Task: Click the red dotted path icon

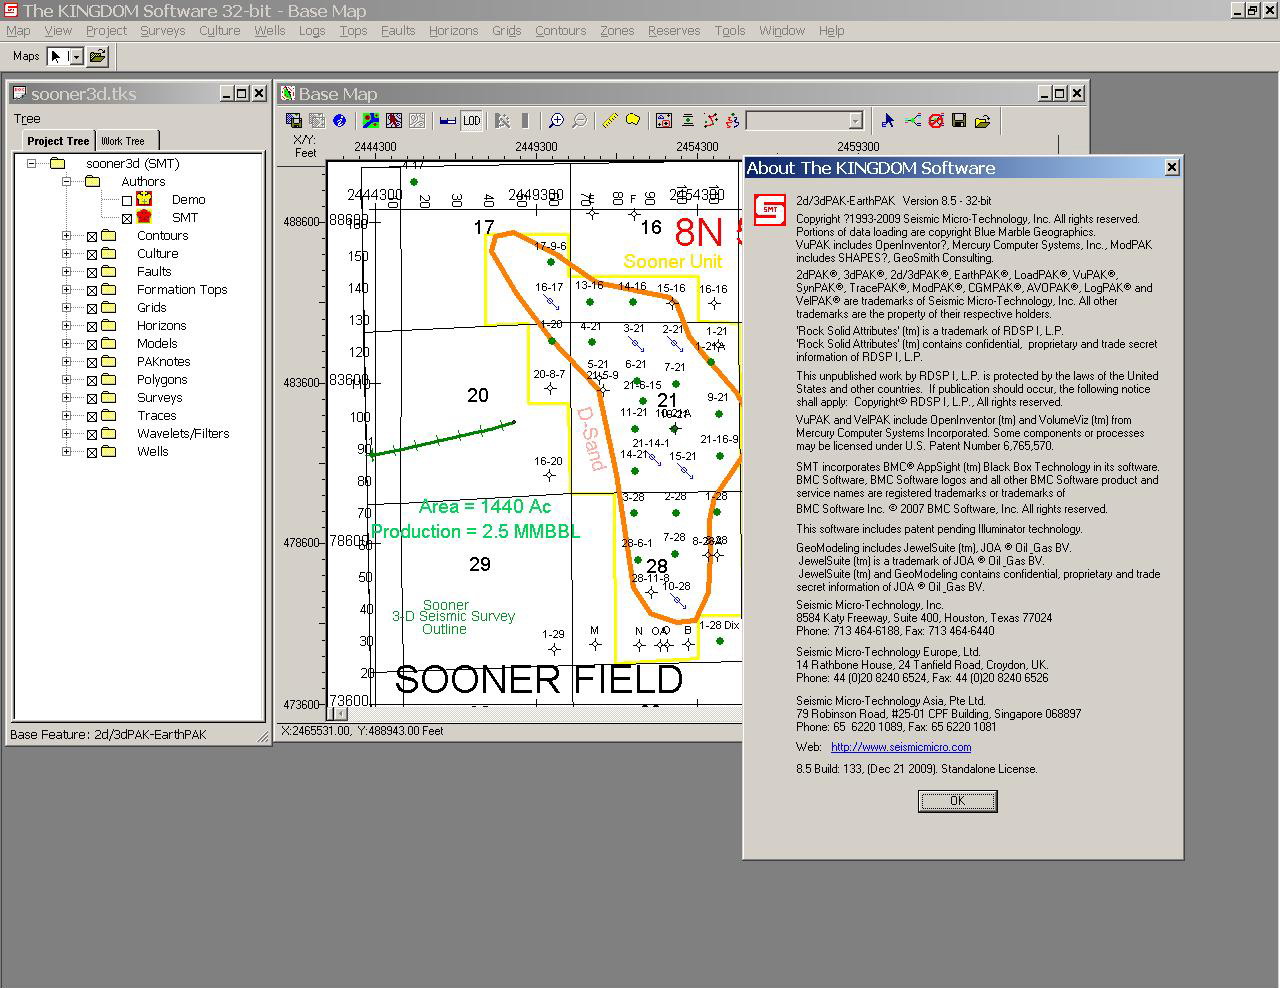Action: [711, 121]
